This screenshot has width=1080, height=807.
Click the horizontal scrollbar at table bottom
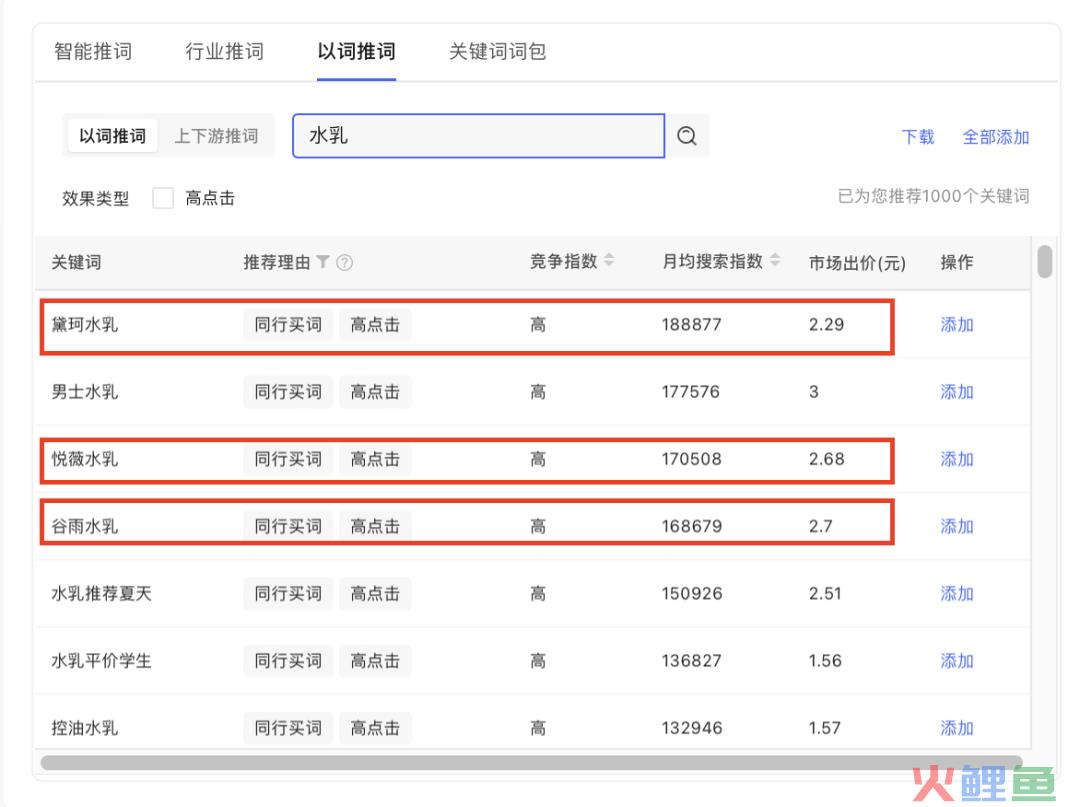531,762
